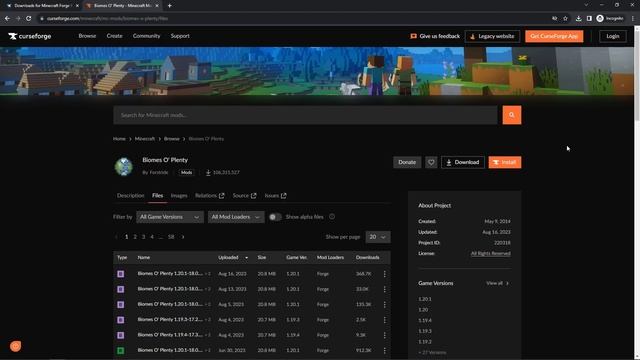Open Chrome three-dot menu
640x360 pixels.
point(633,18)
